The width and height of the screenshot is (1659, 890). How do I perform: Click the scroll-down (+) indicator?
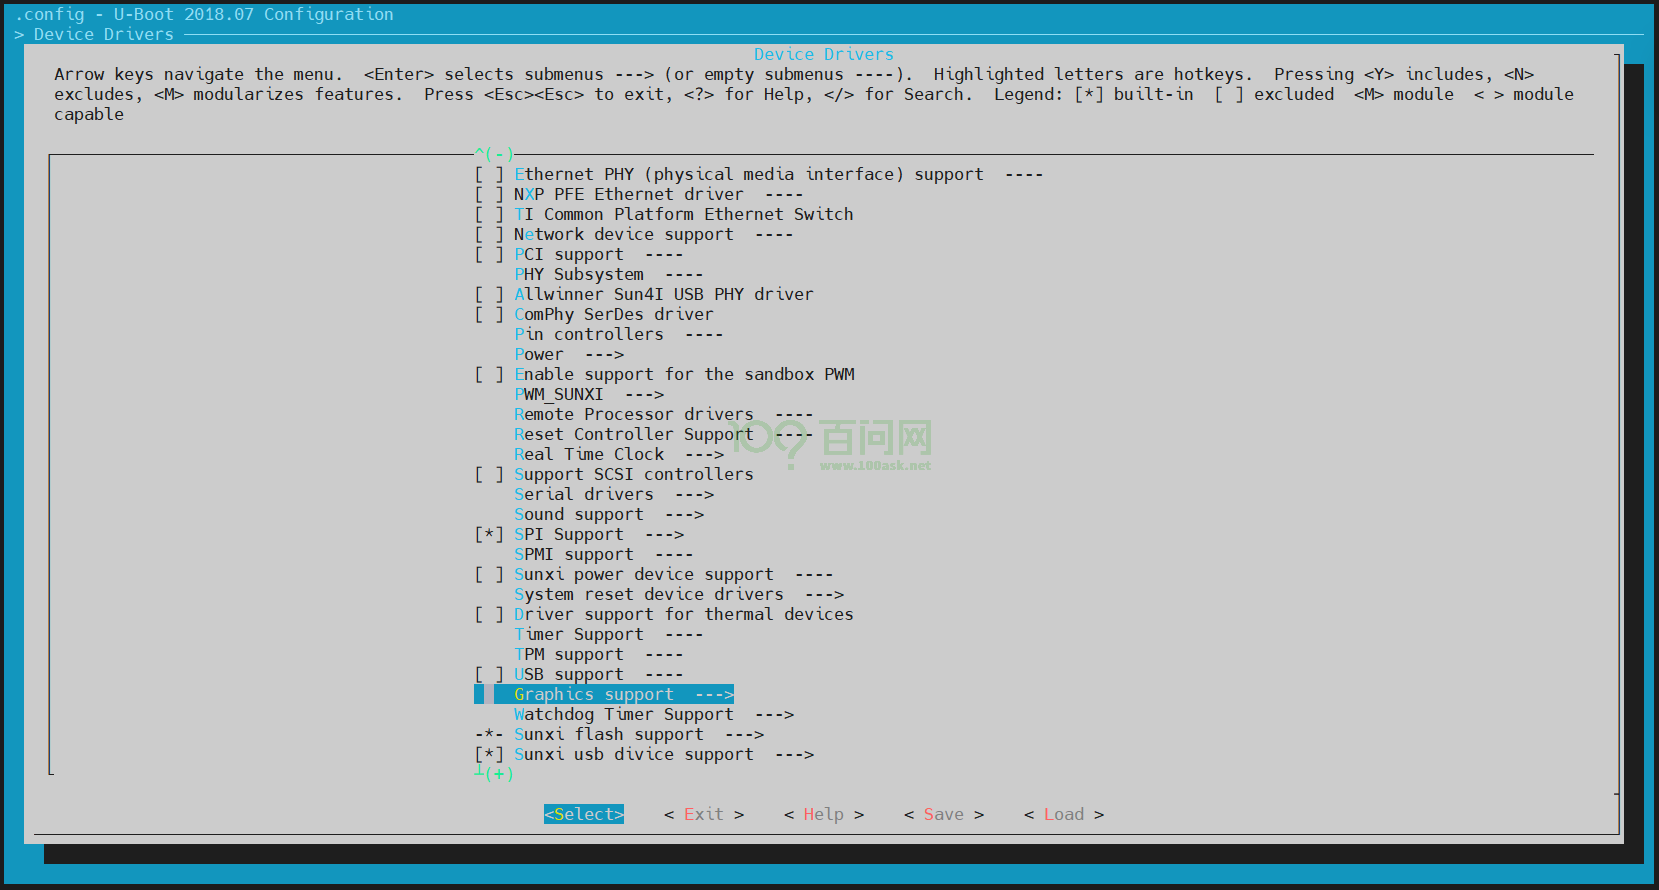pos(497,774)
